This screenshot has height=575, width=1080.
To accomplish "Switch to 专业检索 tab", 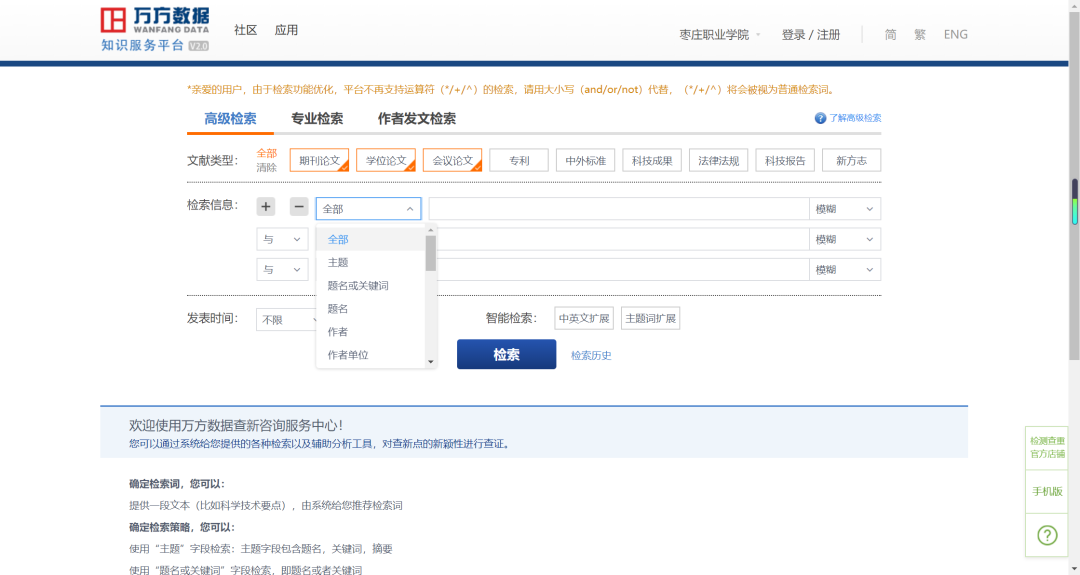I will [317, 118].
